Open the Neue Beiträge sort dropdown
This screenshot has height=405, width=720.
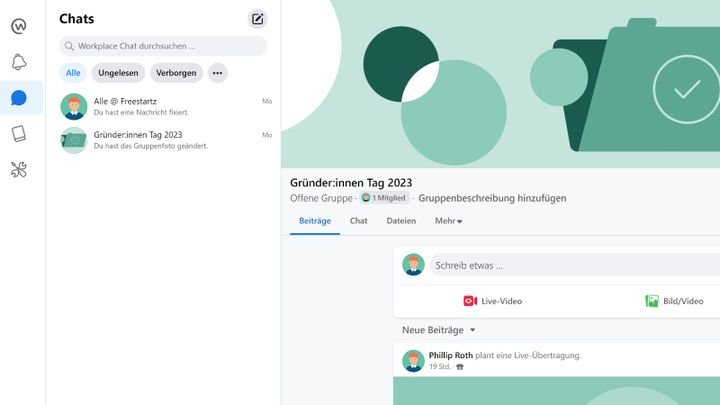[439, 330]
